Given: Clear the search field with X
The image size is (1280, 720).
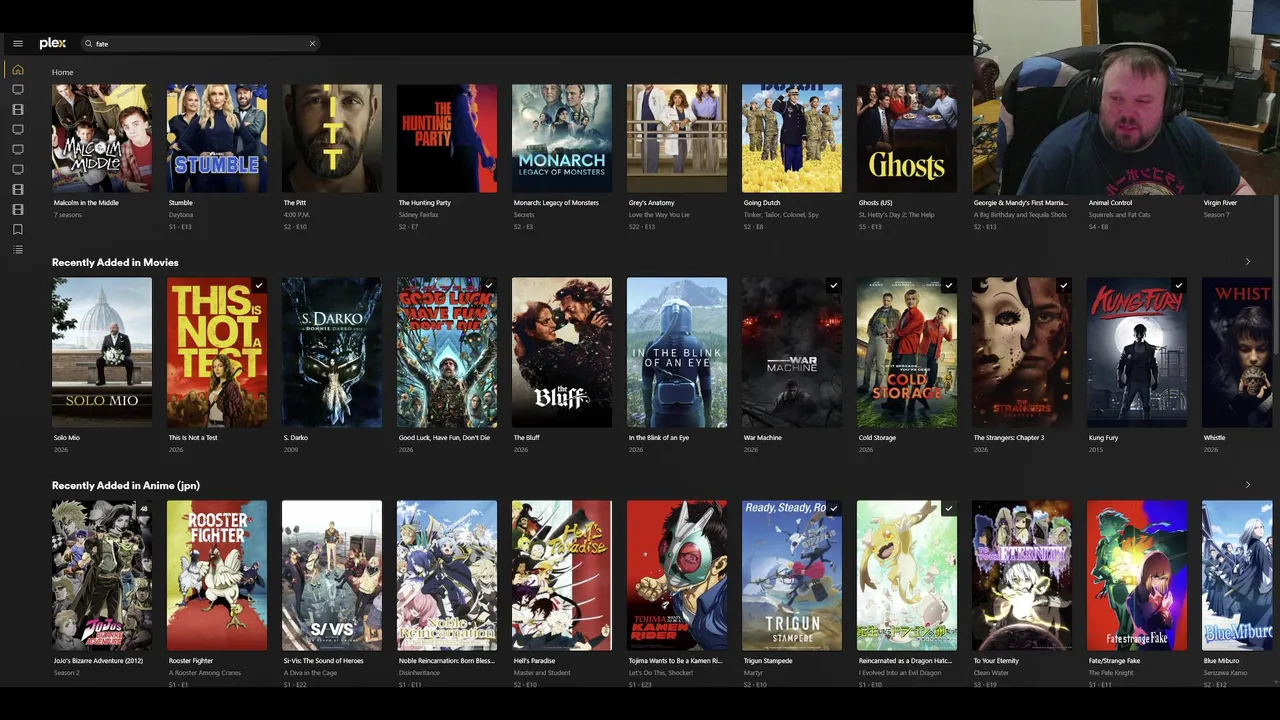Looking at the screenshot, I should click(x=312, y=44).
